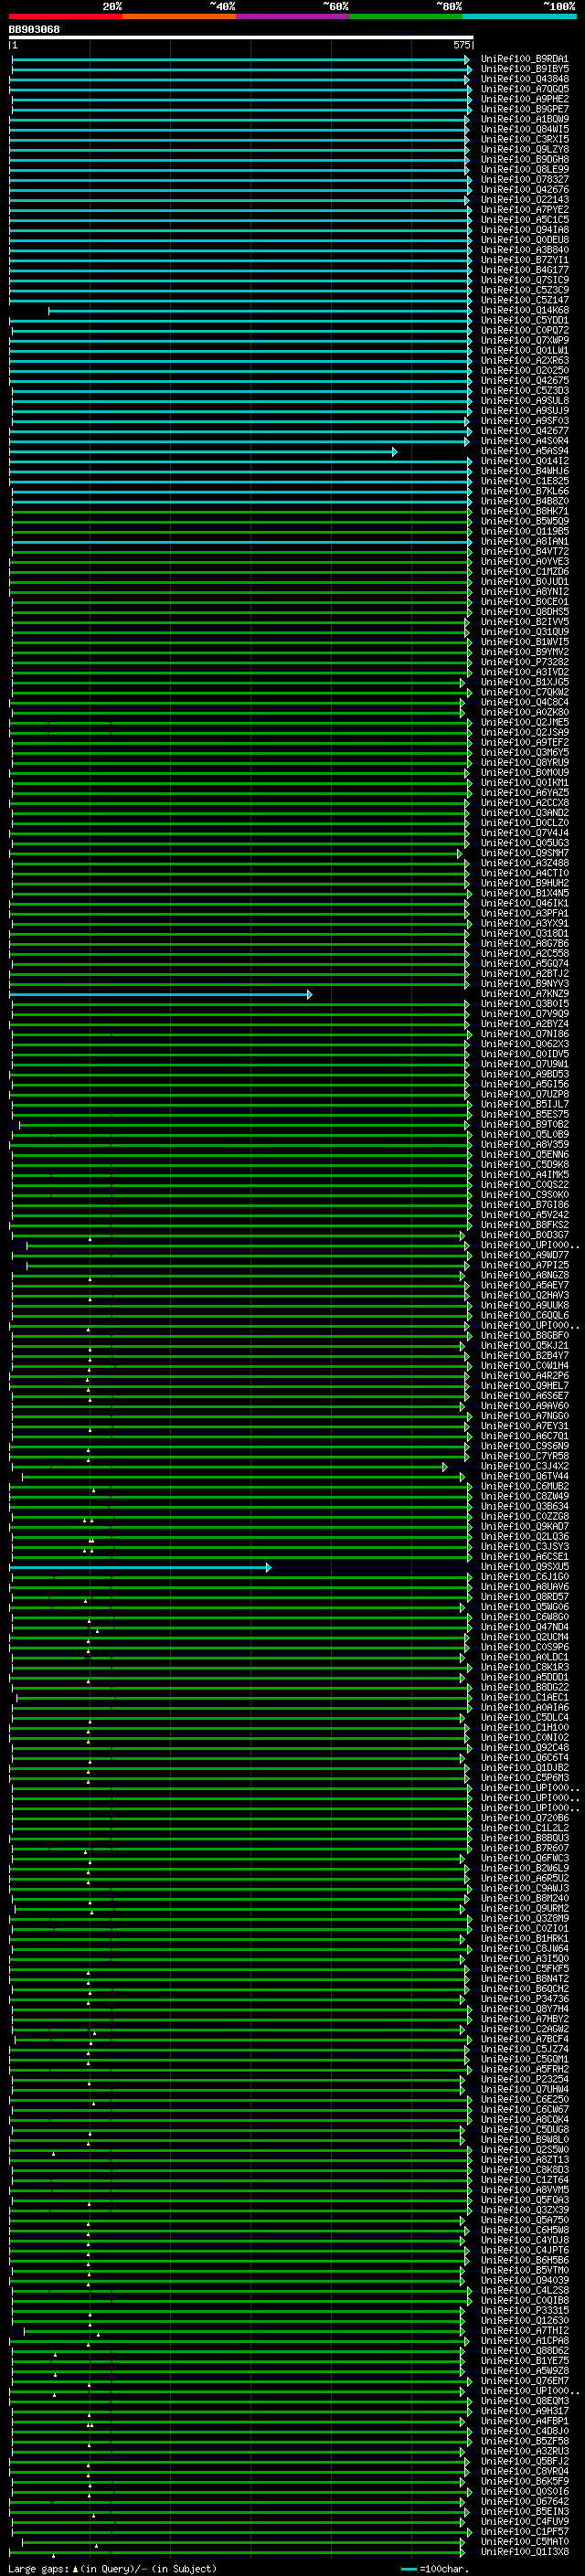This screenshot has width=585, height=2576.
Task: Click the orange legend segment under ~40%
Action: [179, 16]
